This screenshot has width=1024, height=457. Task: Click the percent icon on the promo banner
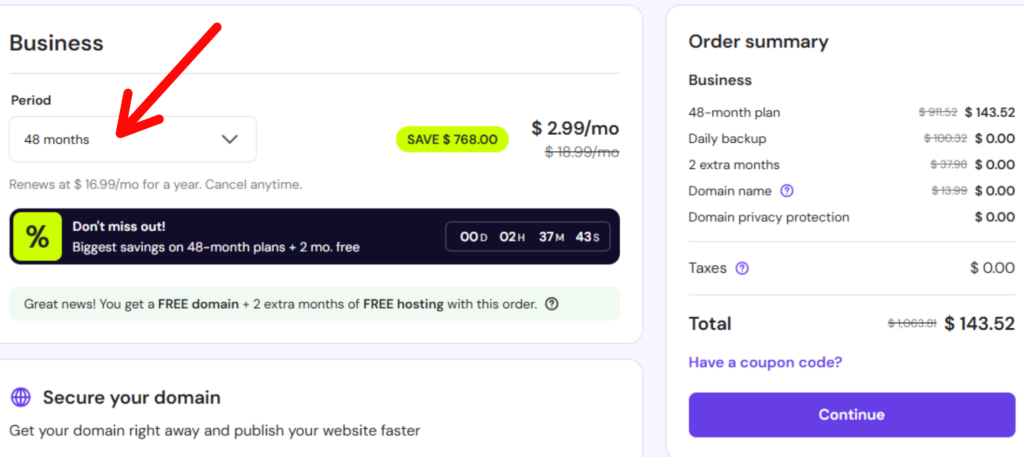point(37,237)
